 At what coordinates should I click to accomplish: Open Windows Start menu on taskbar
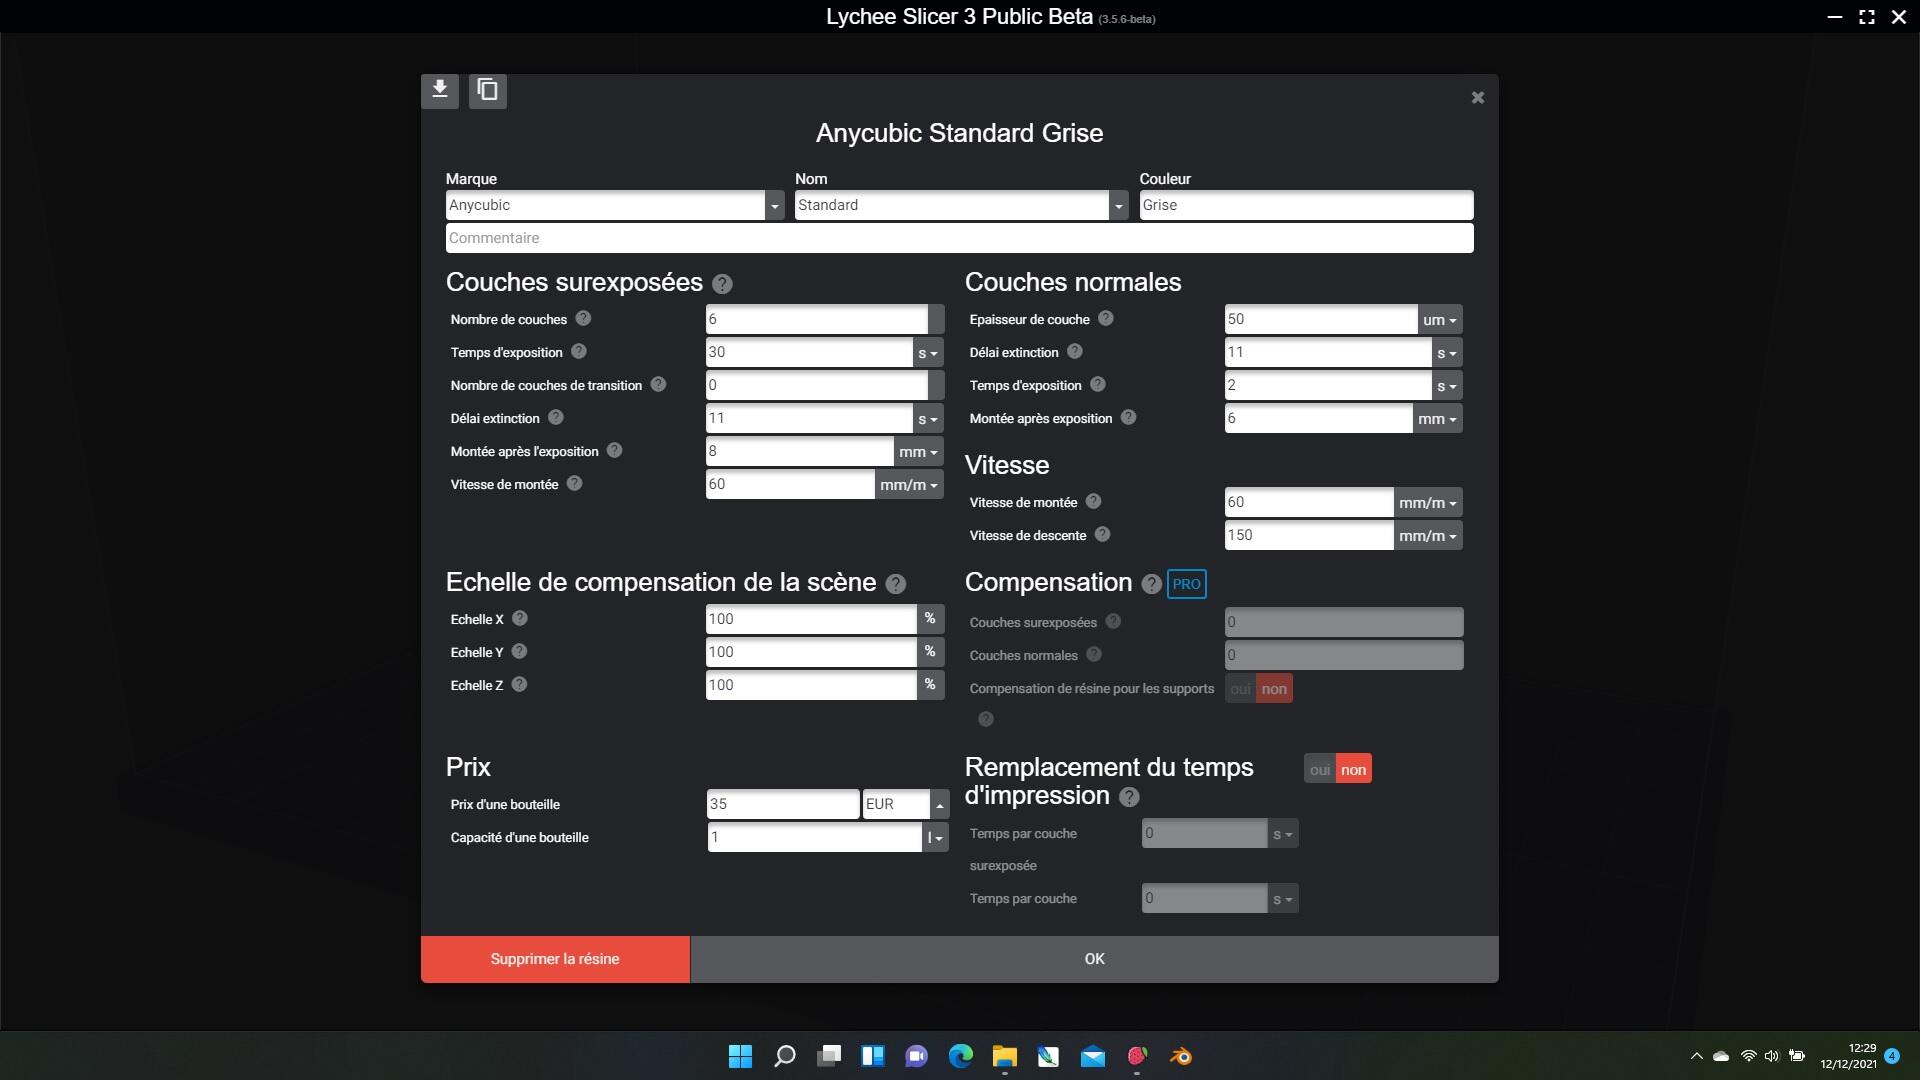(740, 1056)
